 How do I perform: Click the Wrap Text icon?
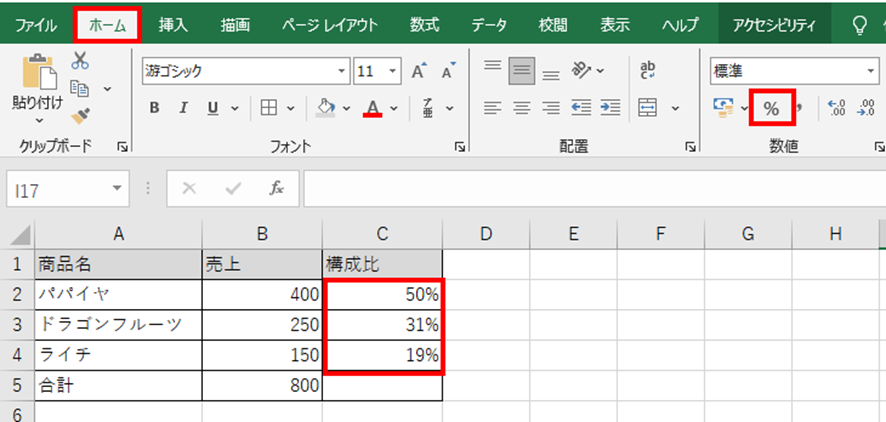click(x=648, y=69)
